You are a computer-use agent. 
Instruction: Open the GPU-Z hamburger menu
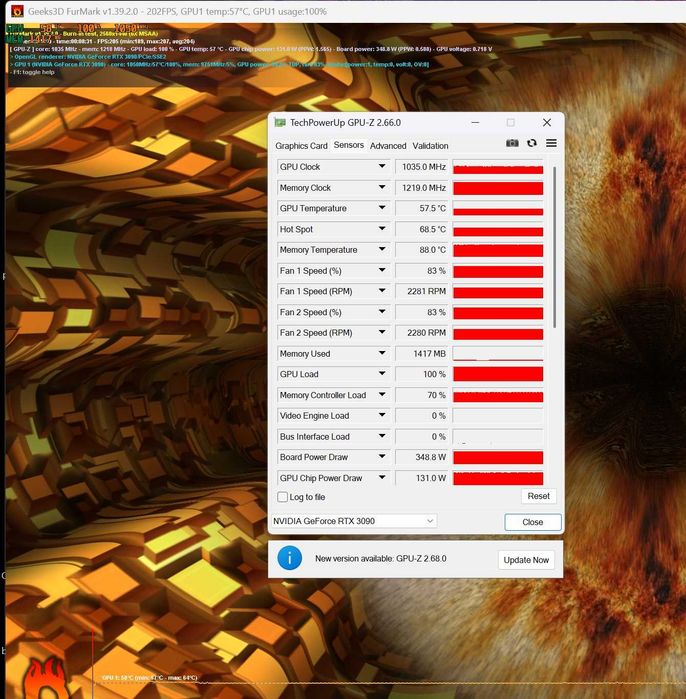click(x=551, y=143)
